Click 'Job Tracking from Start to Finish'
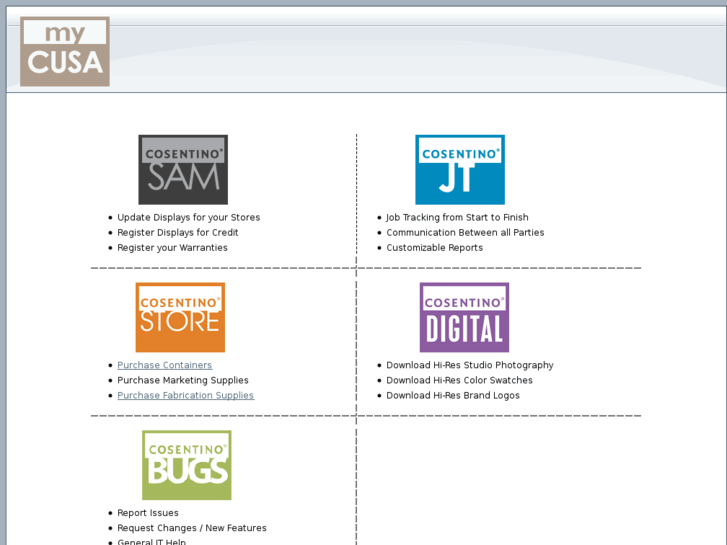 click(457, 217)
